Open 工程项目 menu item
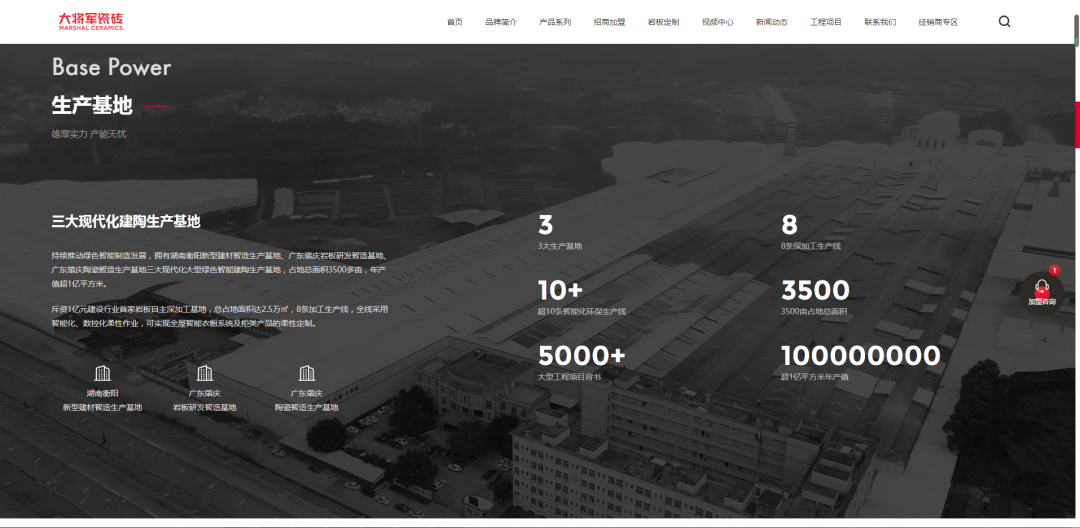 tap(826, 22)
